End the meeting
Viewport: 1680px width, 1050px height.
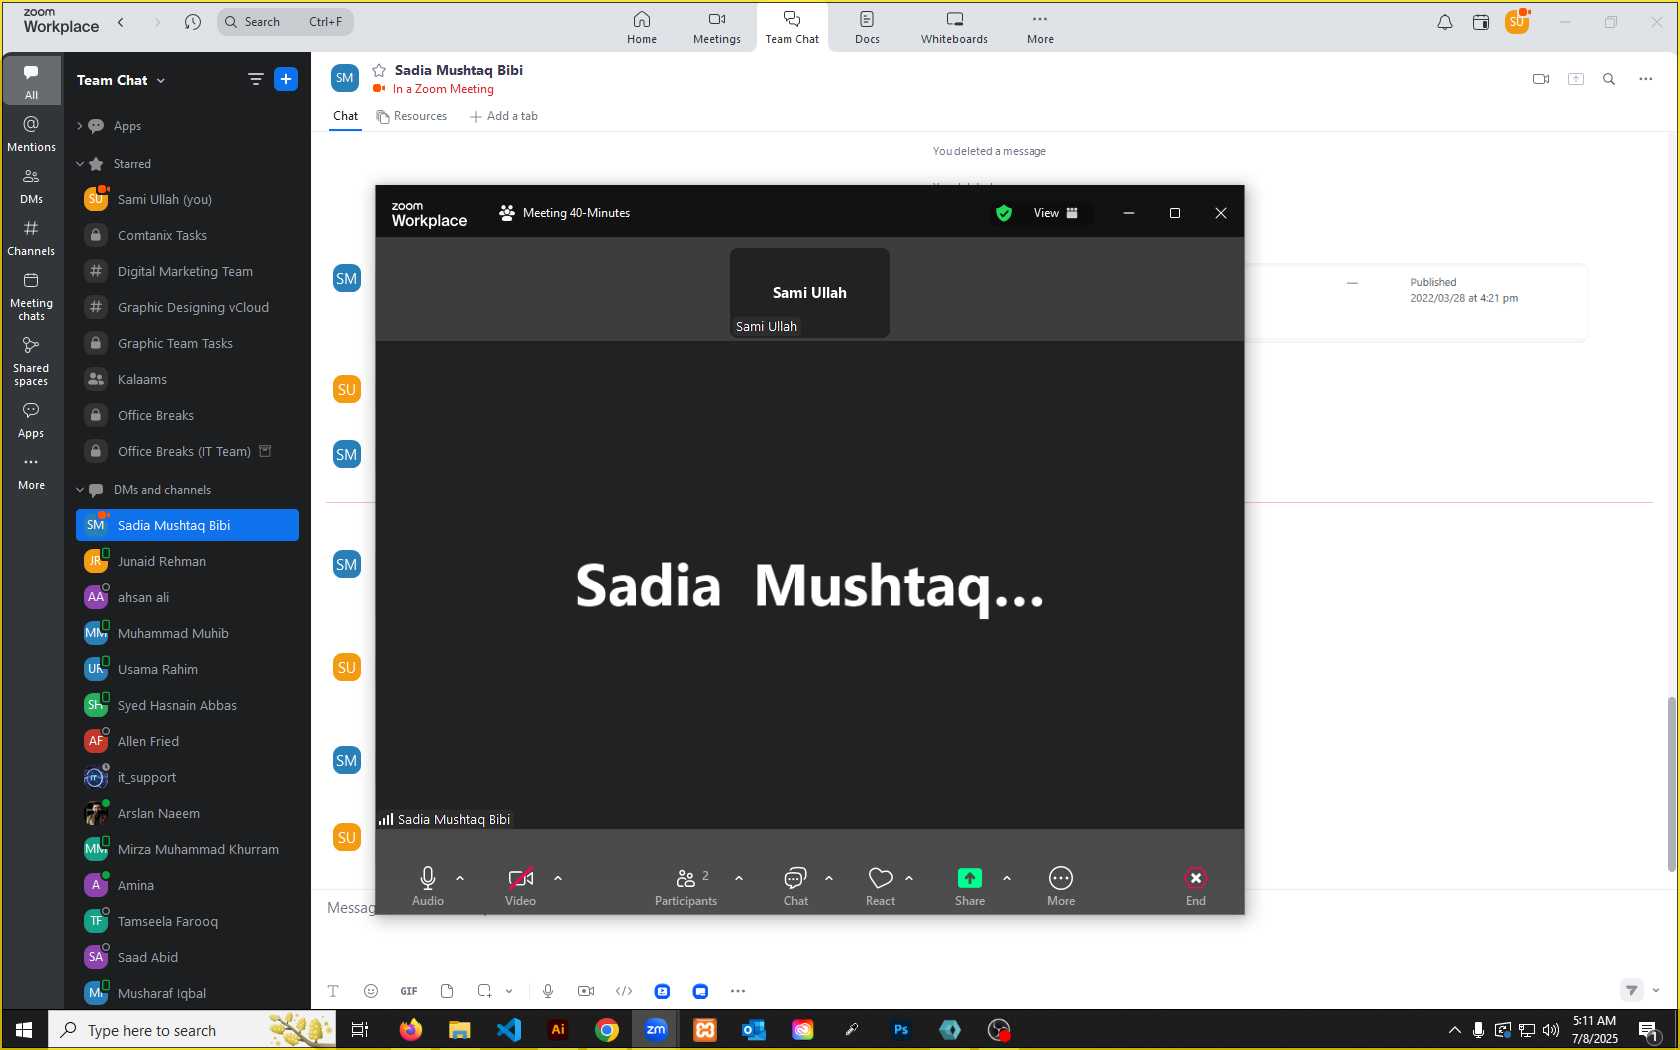pos(1196,885)
